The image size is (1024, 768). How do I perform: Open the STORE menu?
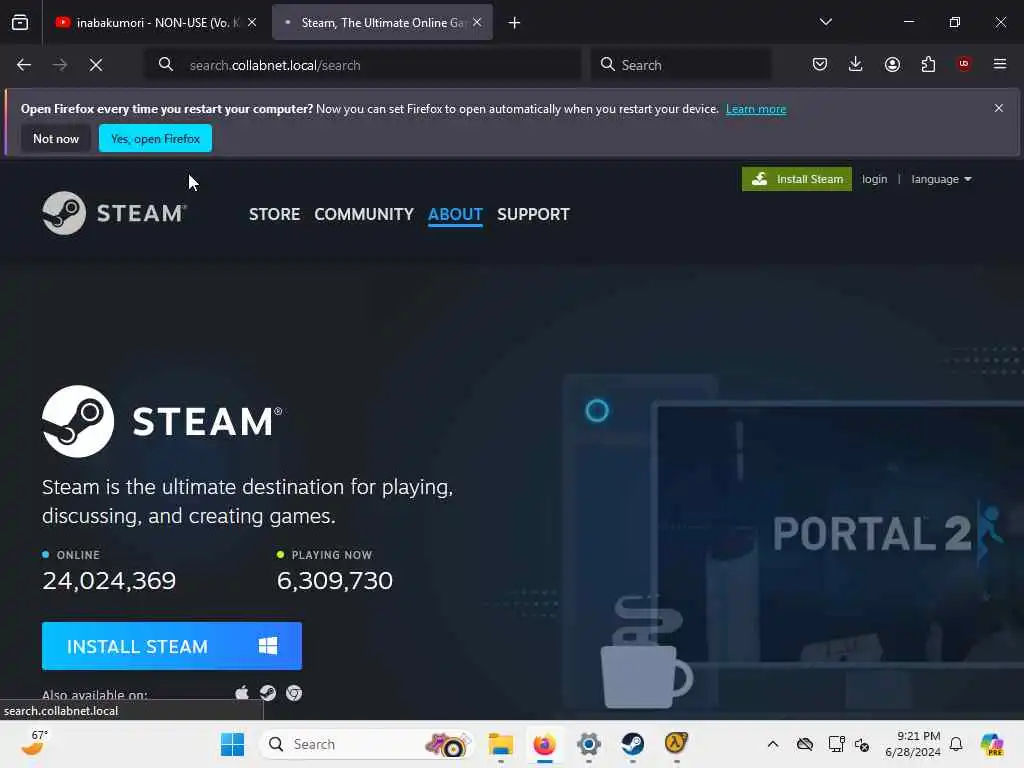pos(274,214)
